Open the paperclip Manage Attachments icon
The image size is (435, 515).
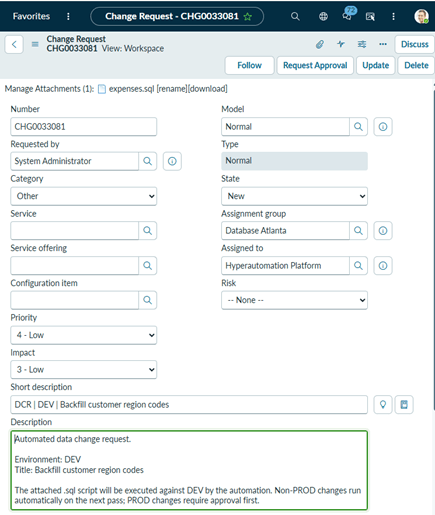coord(320,44)
